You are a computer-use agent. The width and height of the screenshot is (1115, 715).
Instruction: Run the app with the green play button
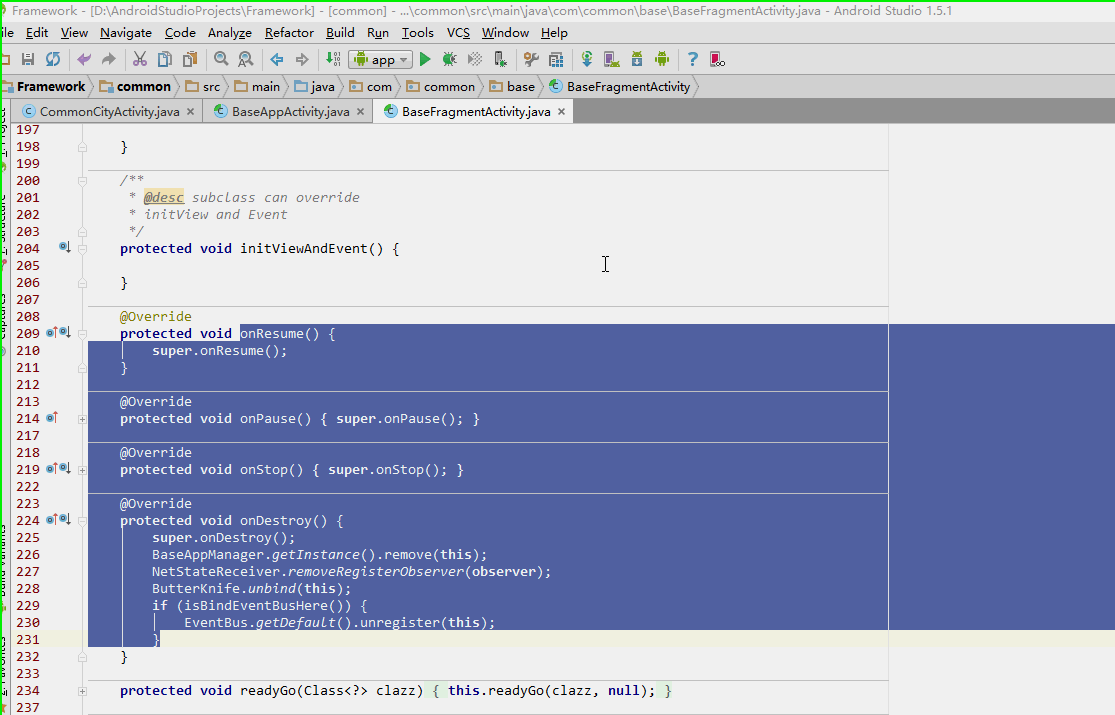[x=425, y=59]
